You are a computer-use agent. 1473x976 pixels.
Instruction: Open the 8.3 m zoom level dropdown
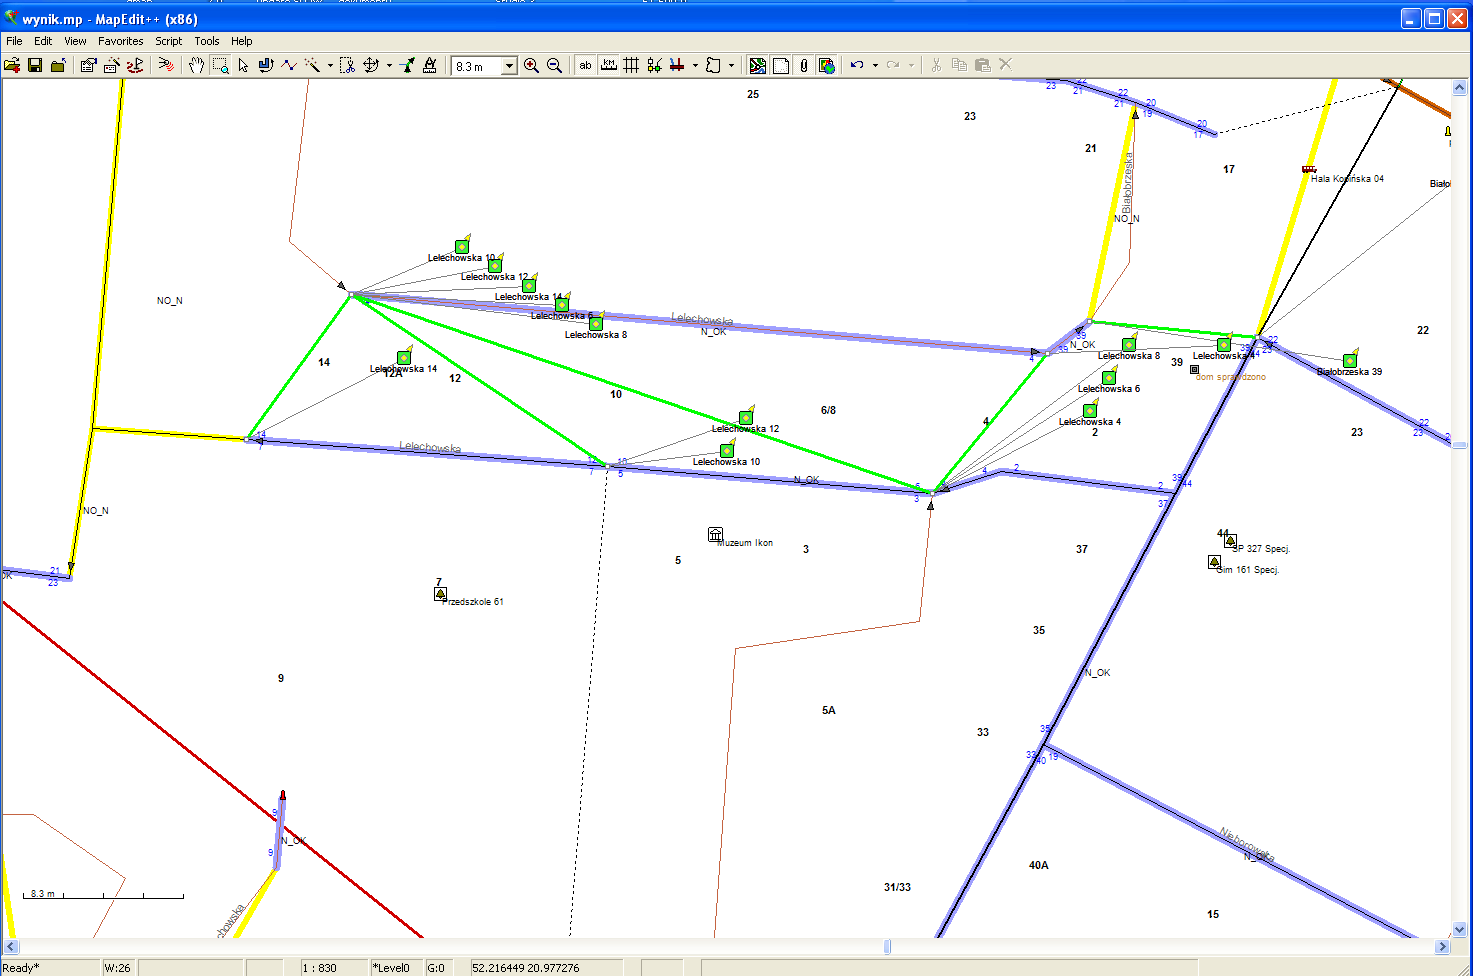point(509,66)
